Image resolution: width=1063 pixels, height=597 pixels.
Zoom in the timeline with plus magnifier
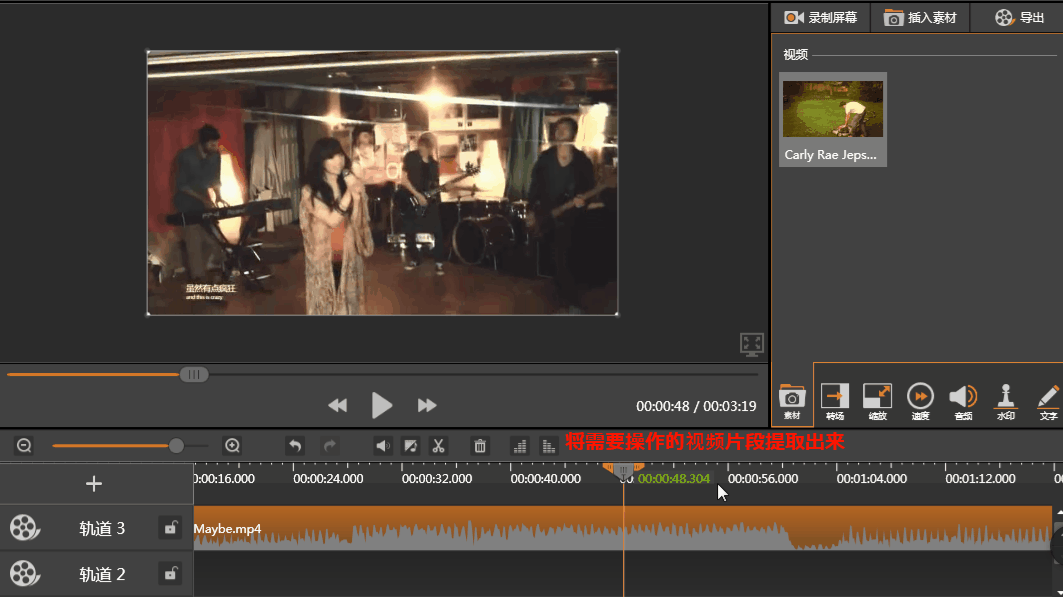pos(233,445)
